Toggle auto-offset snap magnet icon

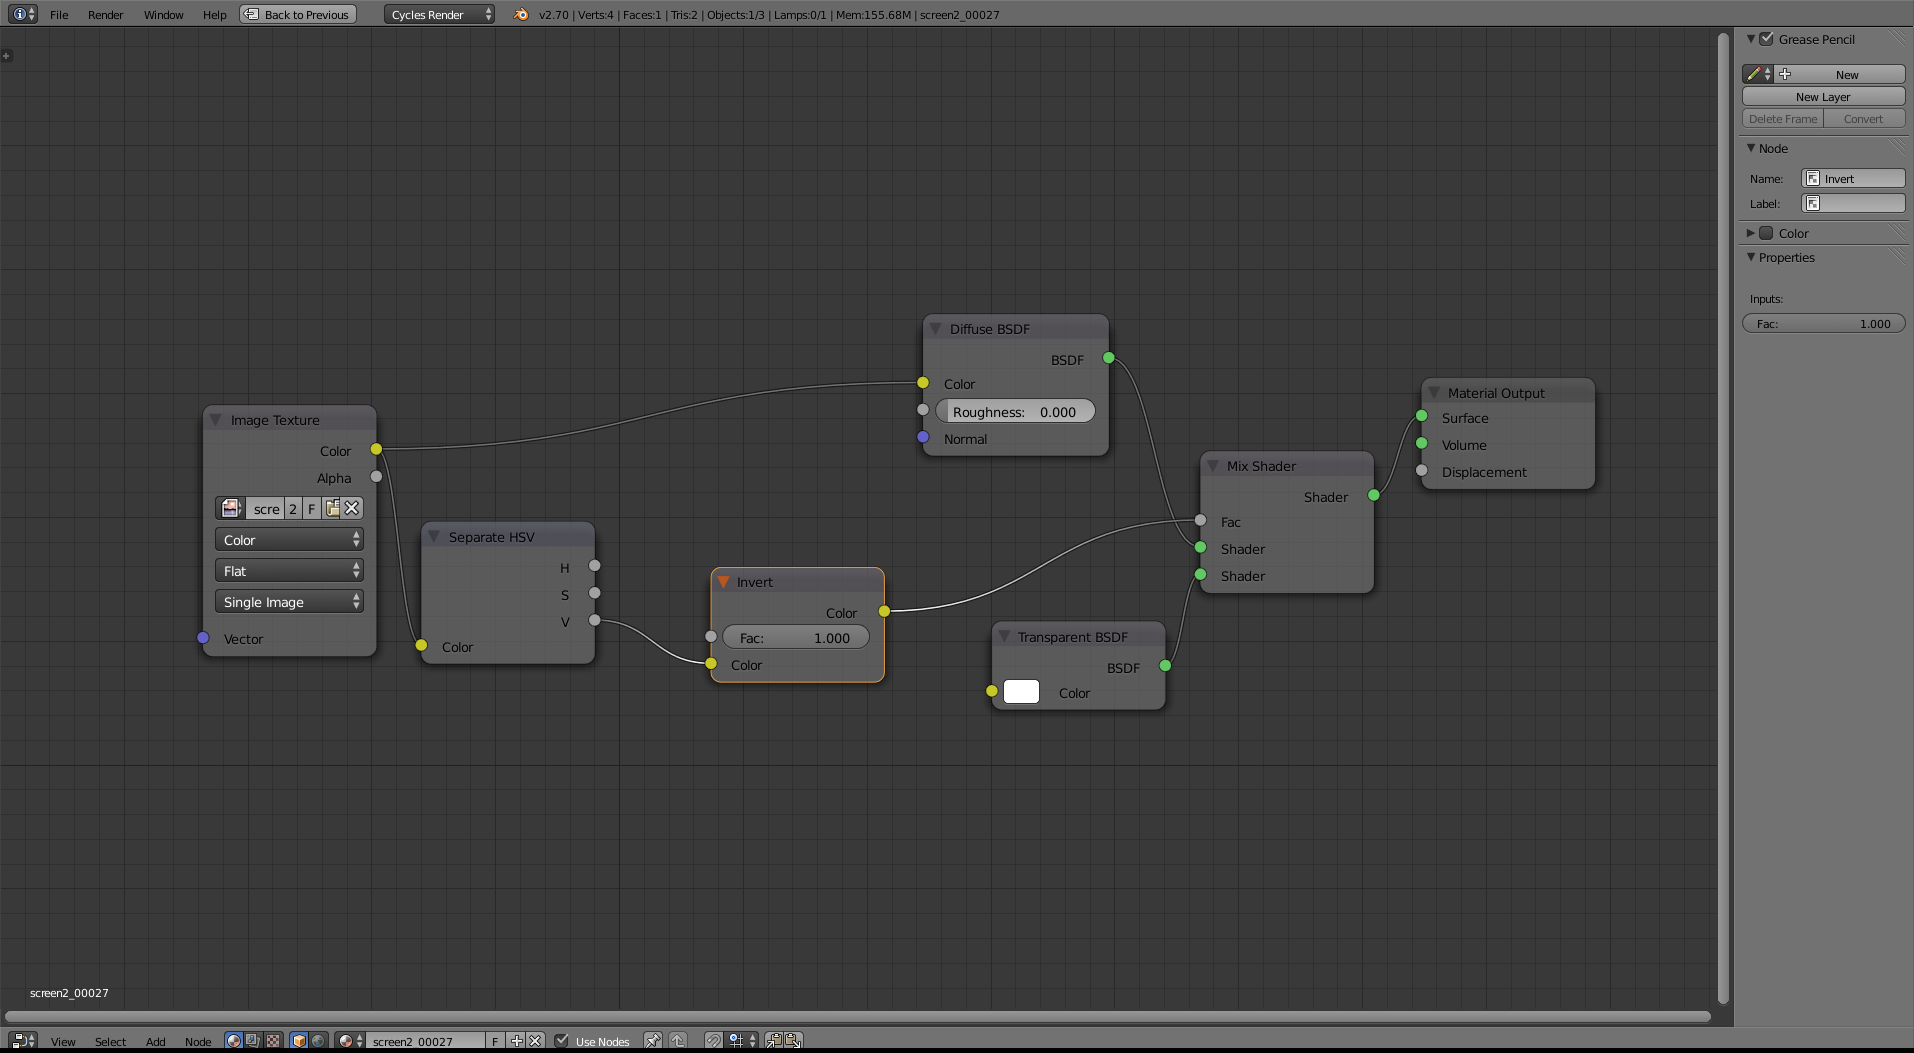tap(713, 1041)
